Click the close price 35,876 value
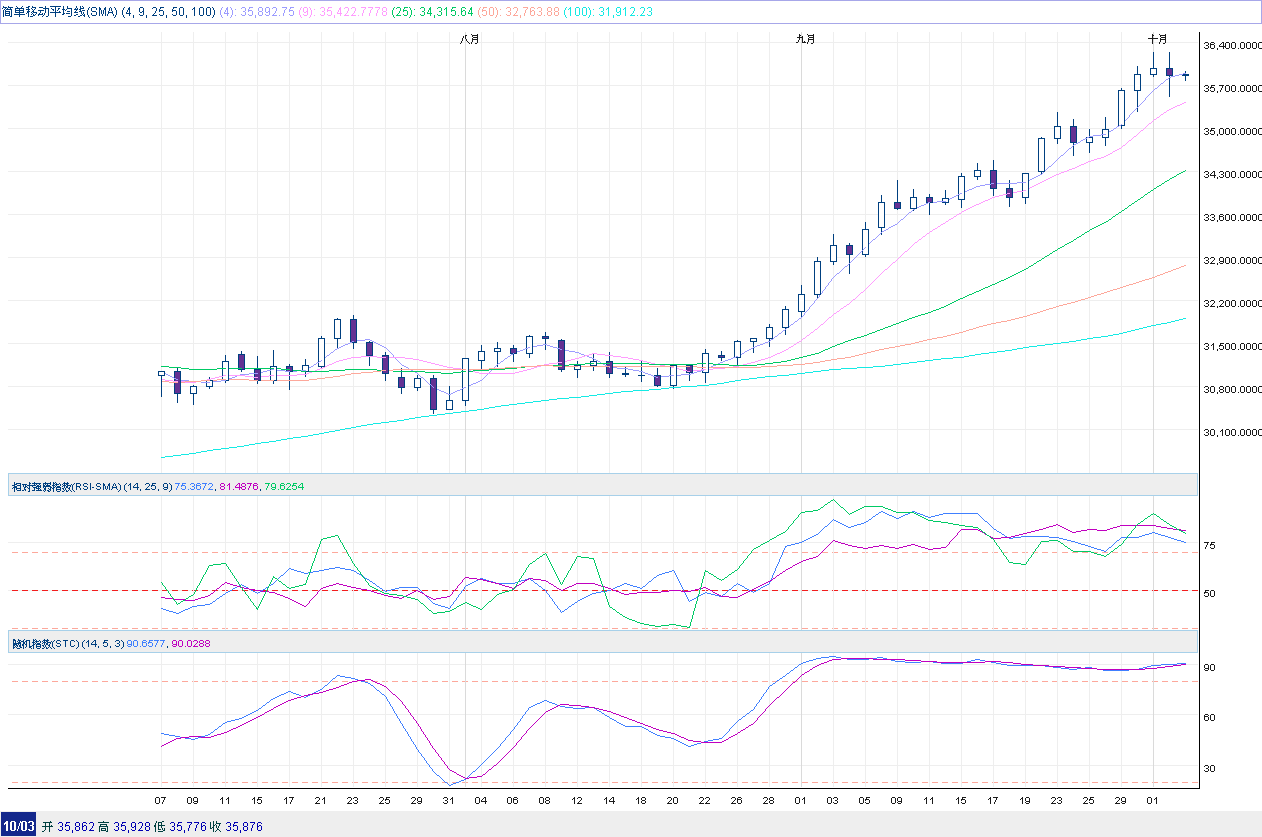Image resolution: width=1262 pixels, height=837 pixels. click(x=245, y=827)
